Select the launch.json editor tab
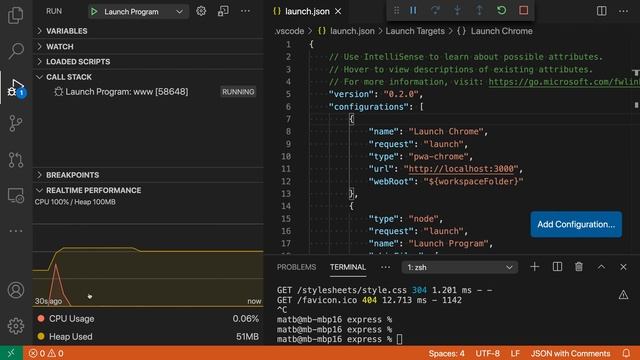 (x=307, y=11)
